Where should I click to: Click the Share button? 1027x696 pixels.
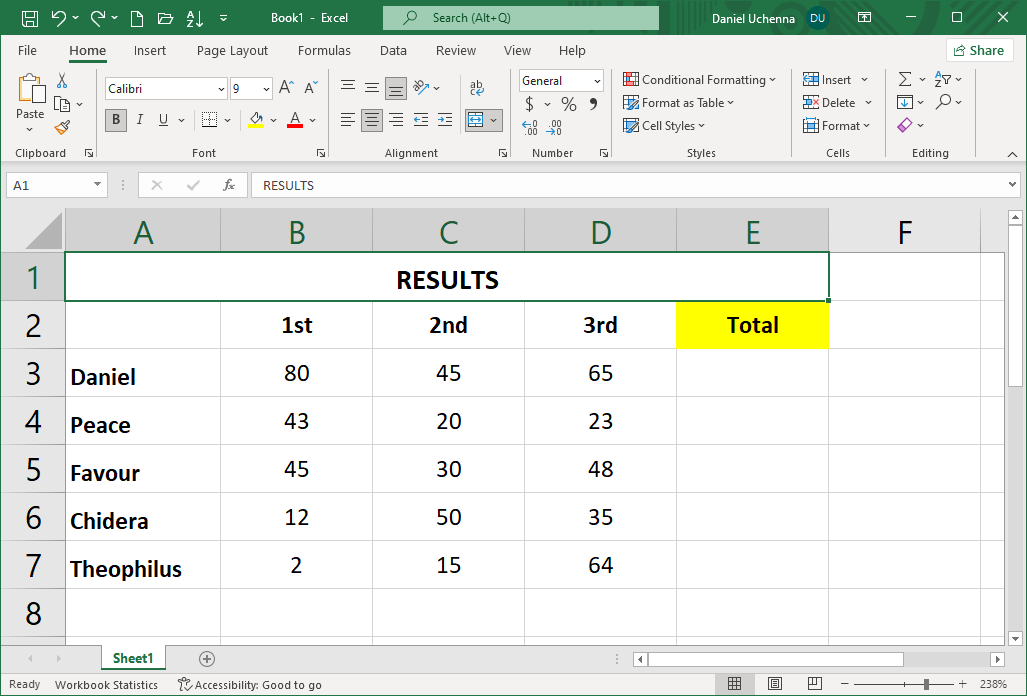979,49
